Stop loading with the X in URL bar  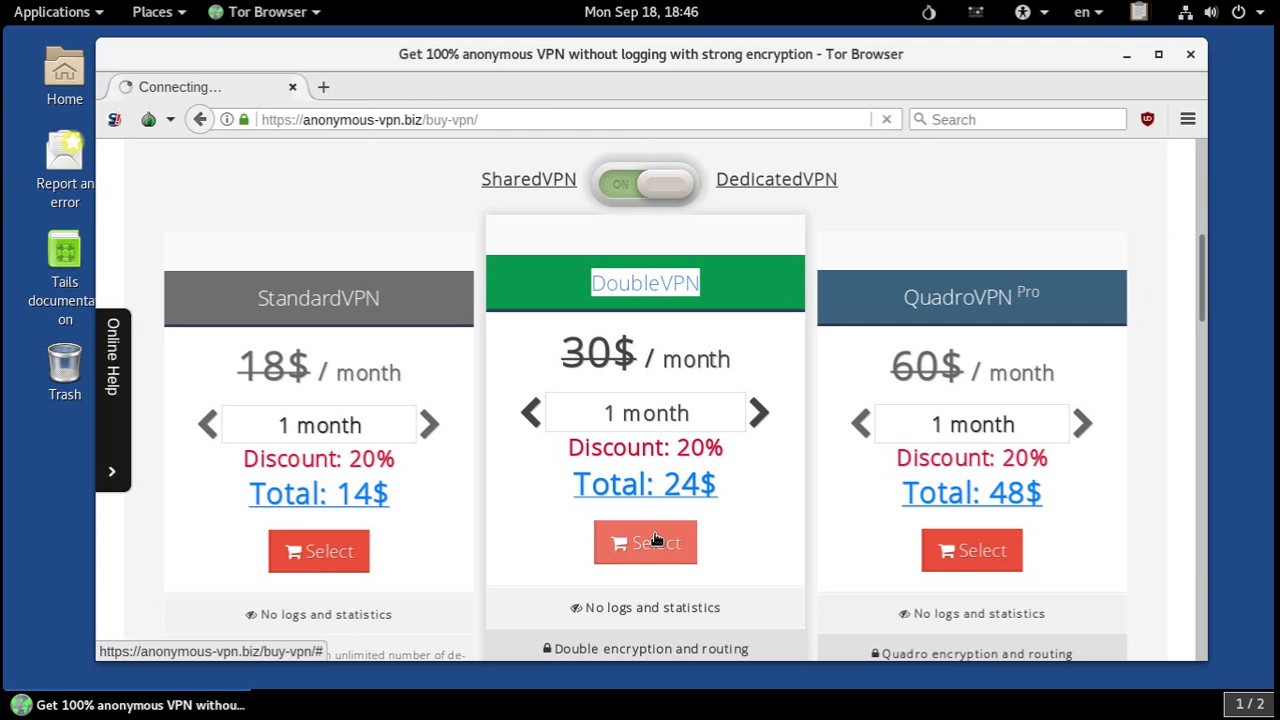point(886,119)
